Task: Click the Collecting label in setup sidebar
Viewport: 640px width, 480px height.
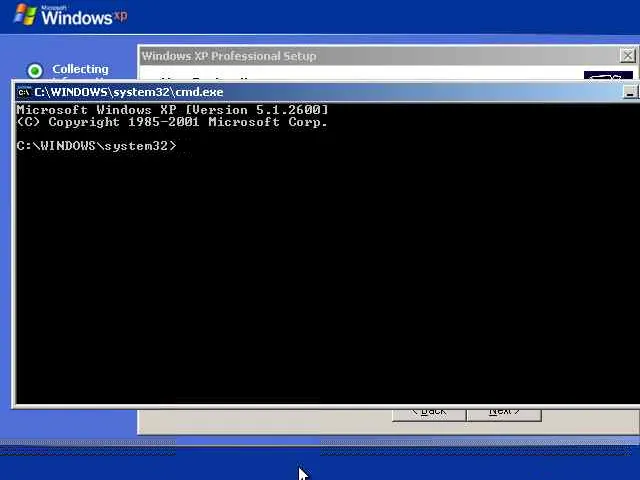Action: point(80,69)
